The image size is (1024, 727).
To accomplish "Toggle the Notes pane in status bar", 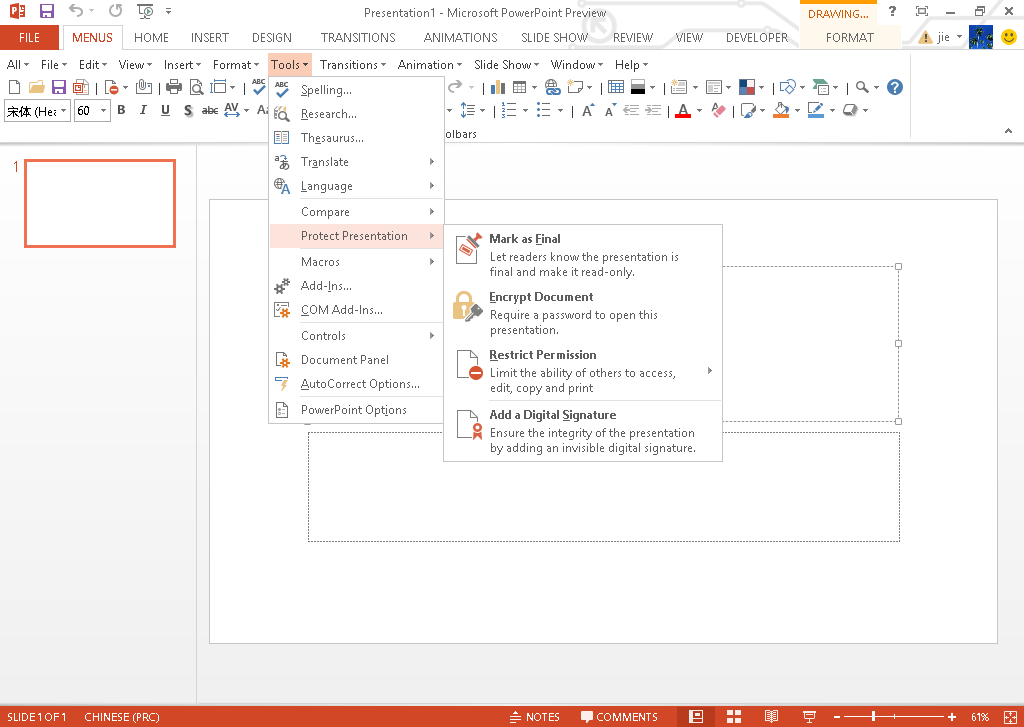I will pos(535,717).
